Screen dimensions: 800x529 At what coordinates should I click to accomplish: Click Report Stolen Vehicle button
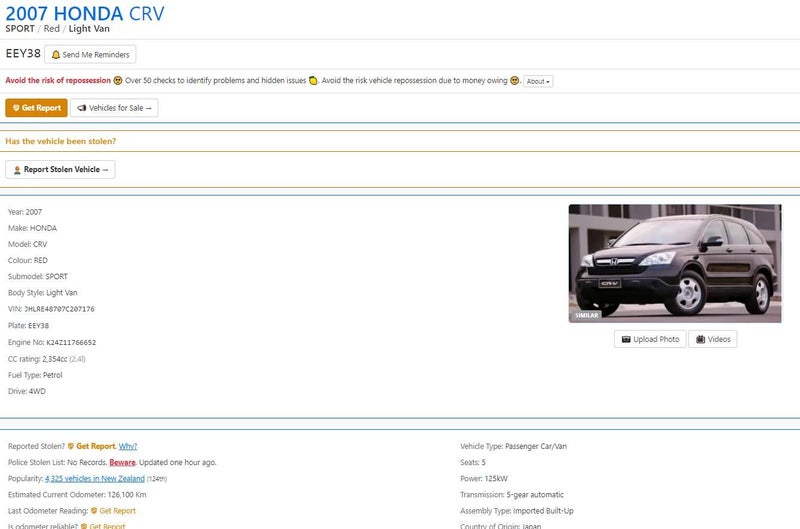(x=61, y=170)
